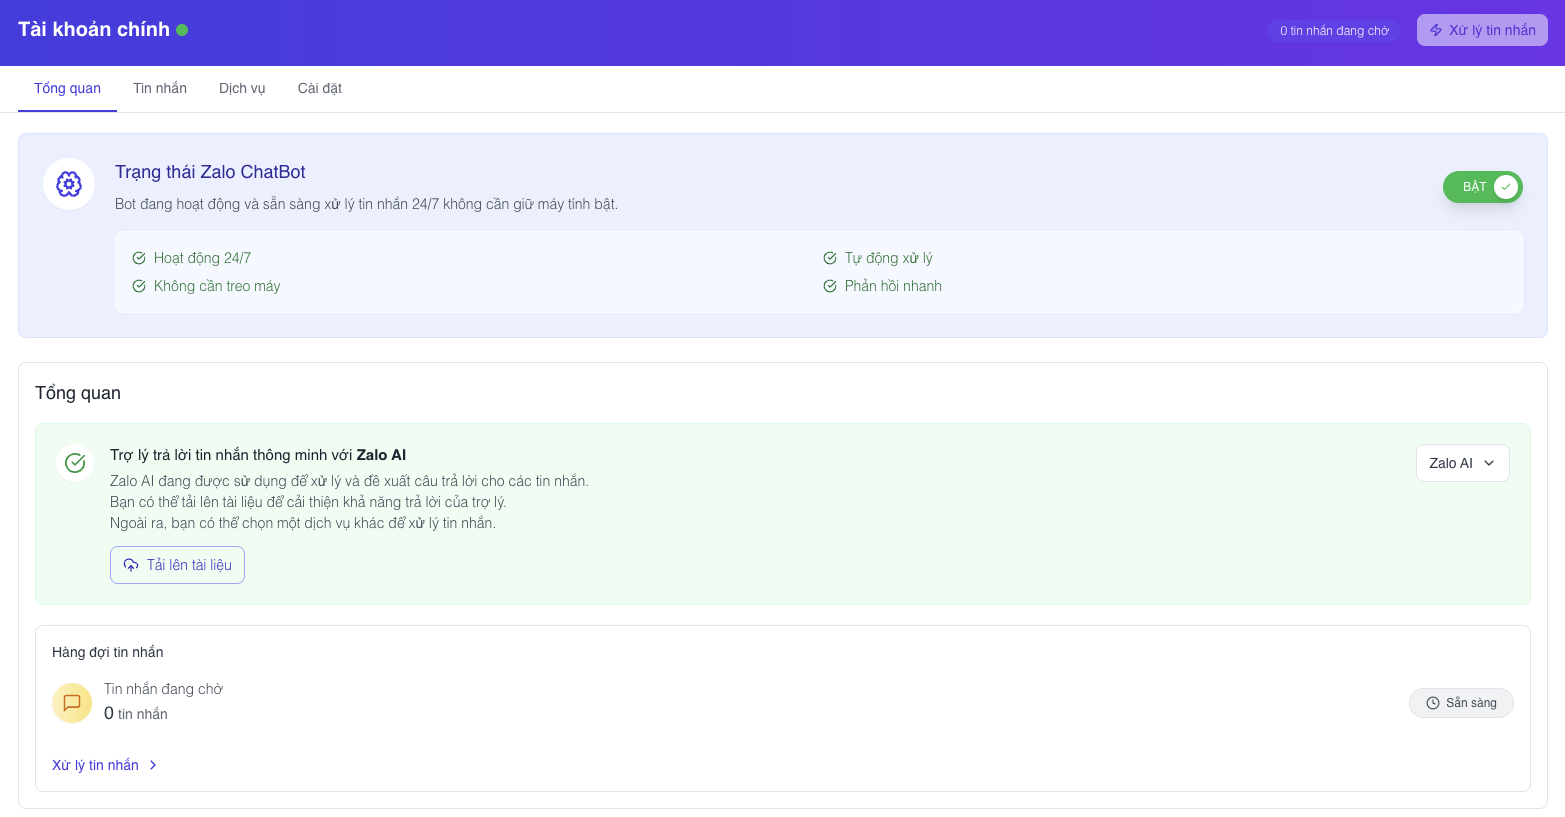Click the clock icon in Sẵn sàng badge

1433,703
